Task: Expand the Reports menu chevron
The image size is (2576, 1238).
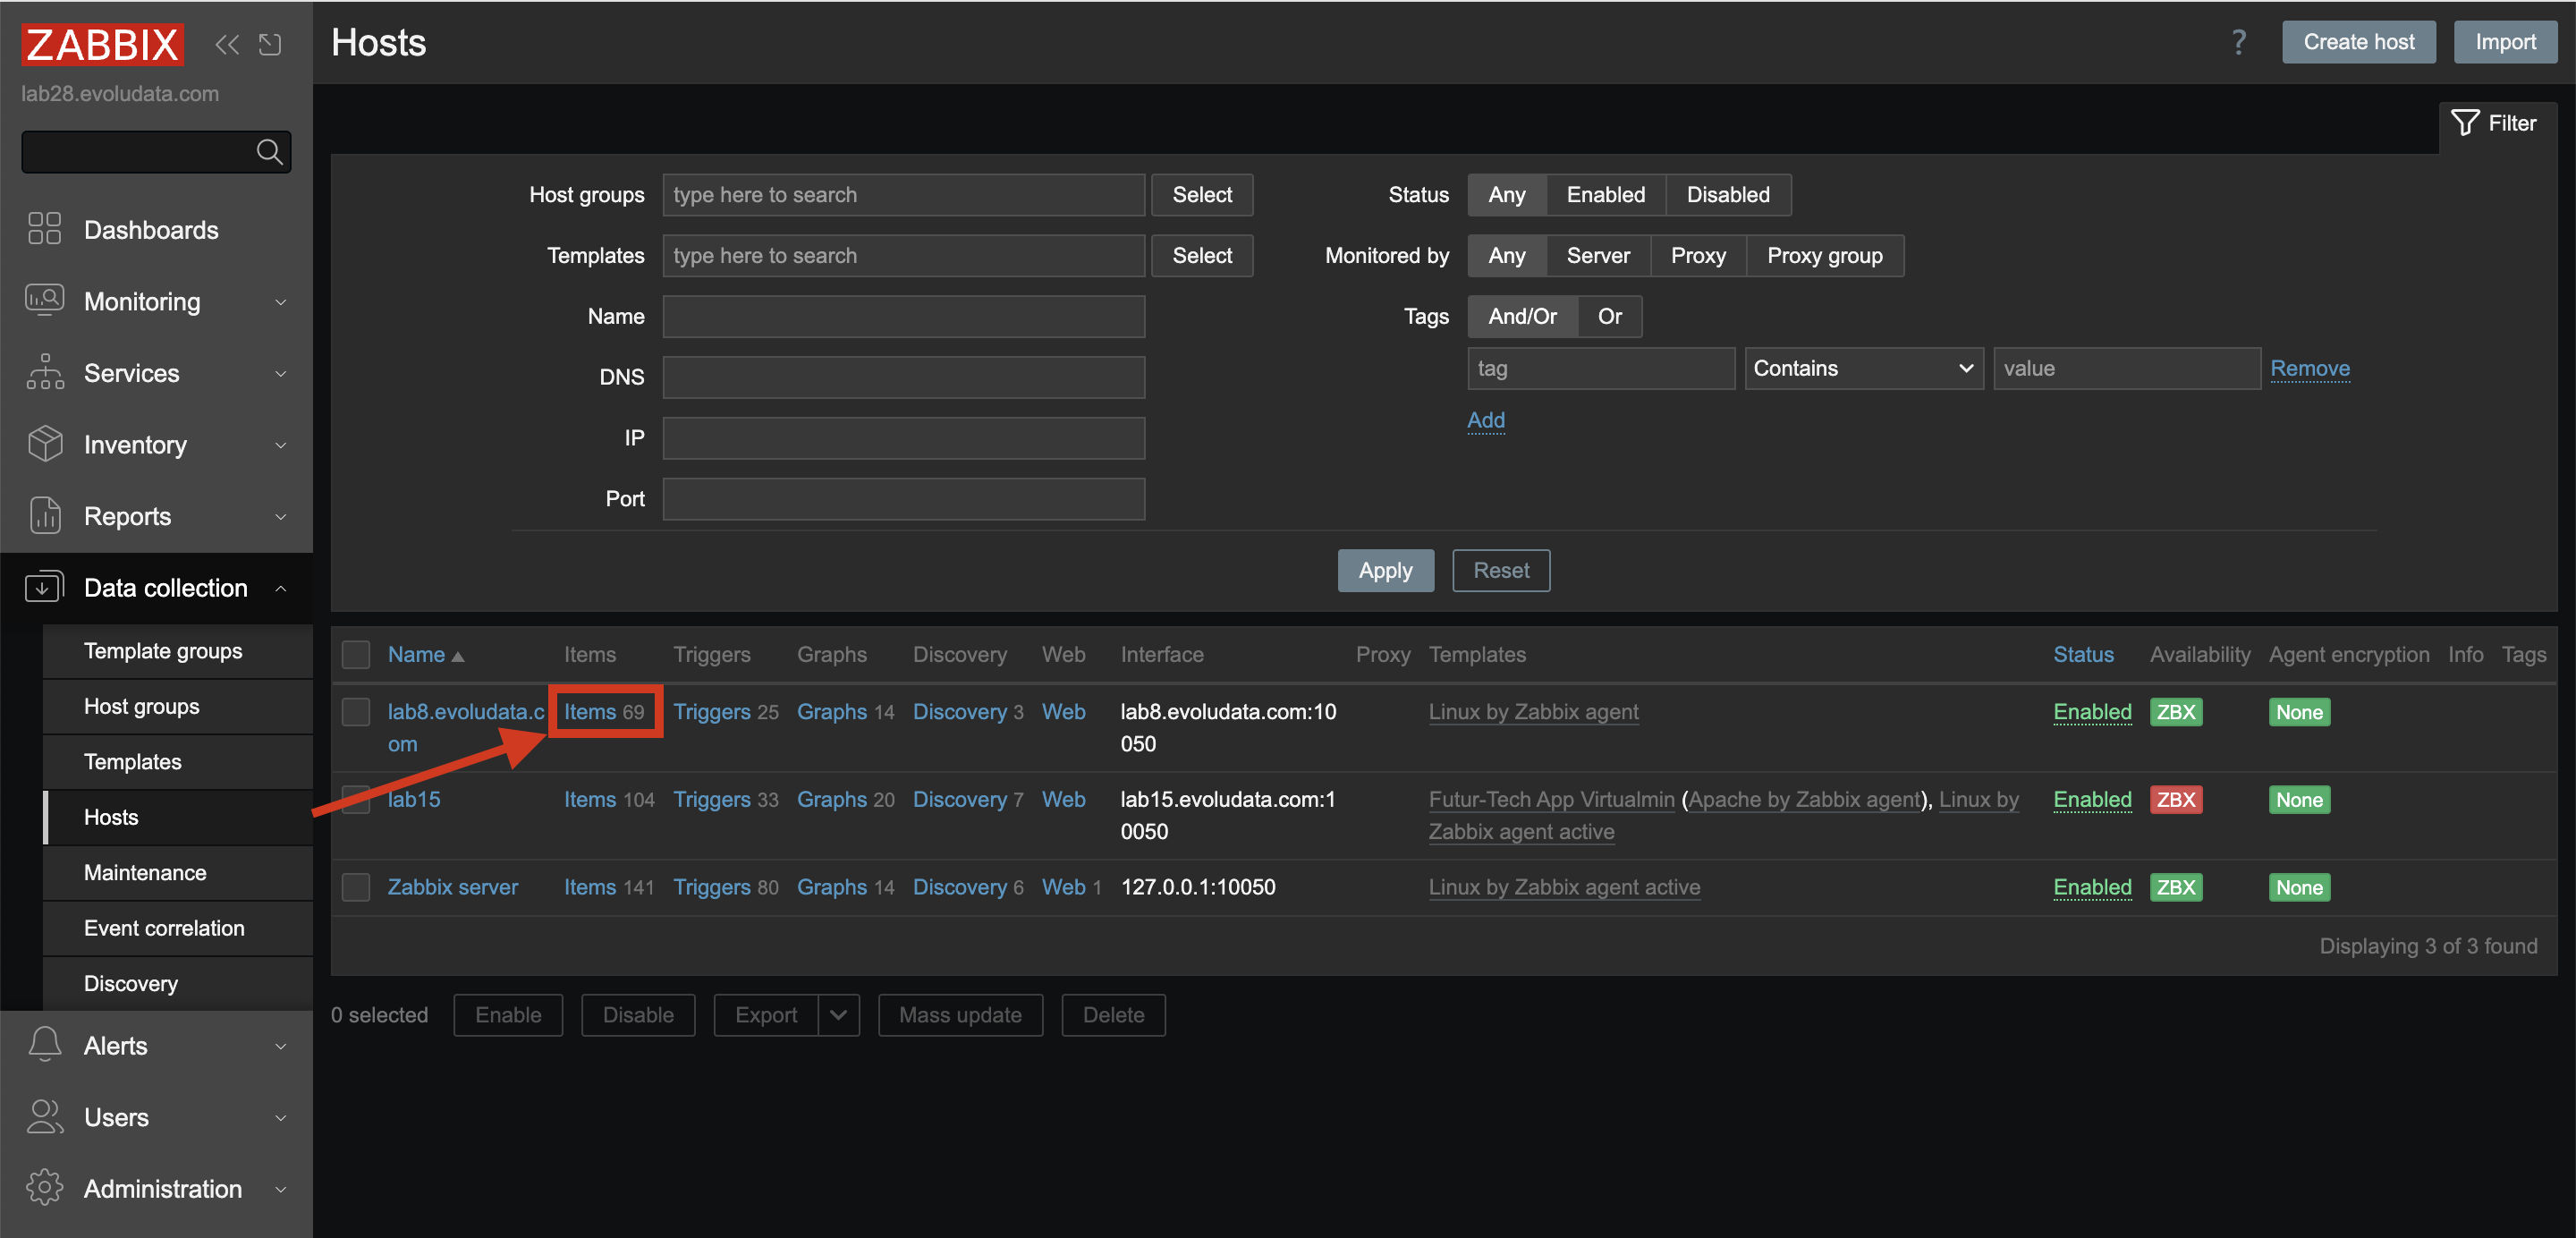Action: tap(281, 516)
